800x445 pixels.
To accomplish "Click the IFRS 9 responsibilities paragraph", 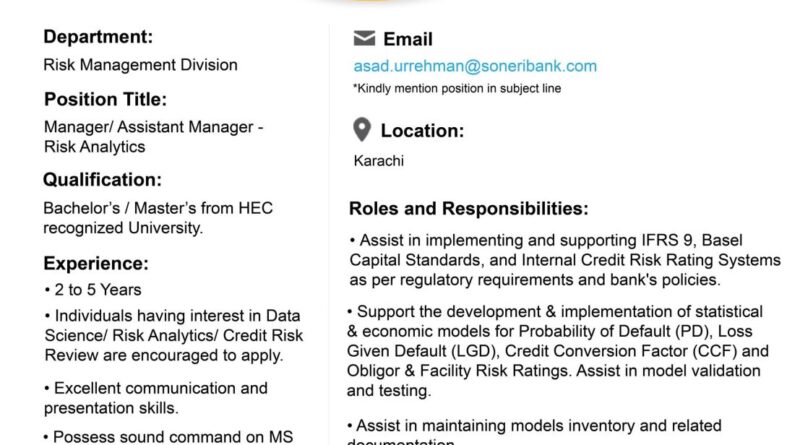I will 563,260.
